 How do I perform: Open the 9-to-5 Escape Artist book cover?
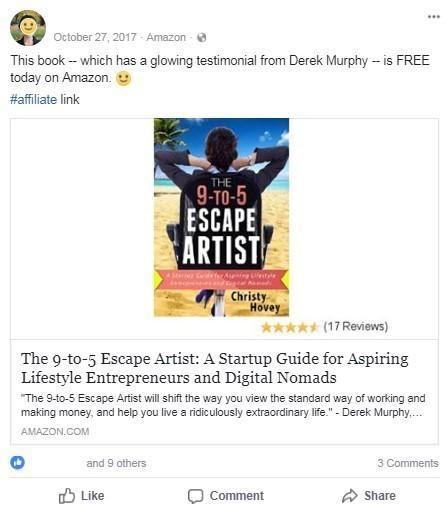(x=221, y=217)
